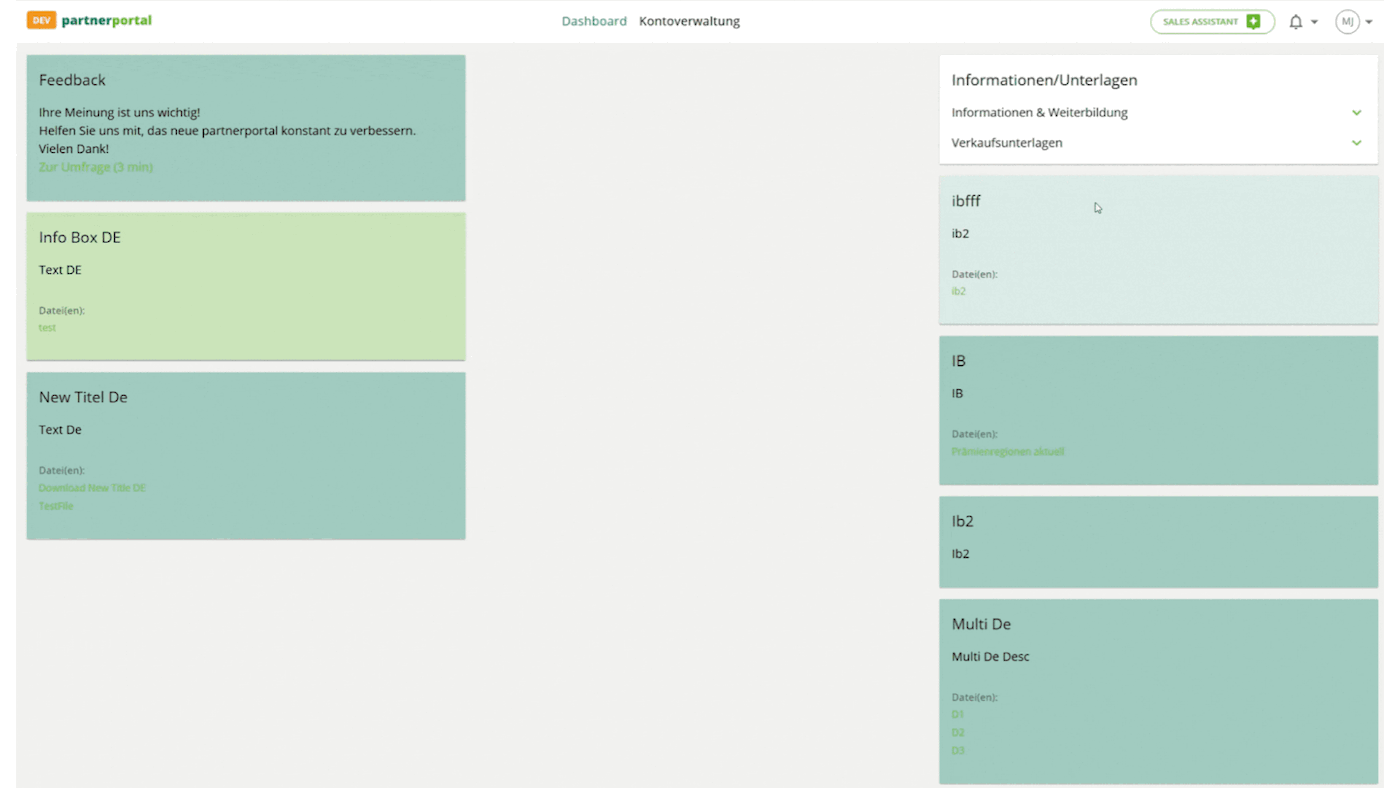Open the dropdown caret next to the bell
This screenshot has width=1400, height=788.
1314,22
